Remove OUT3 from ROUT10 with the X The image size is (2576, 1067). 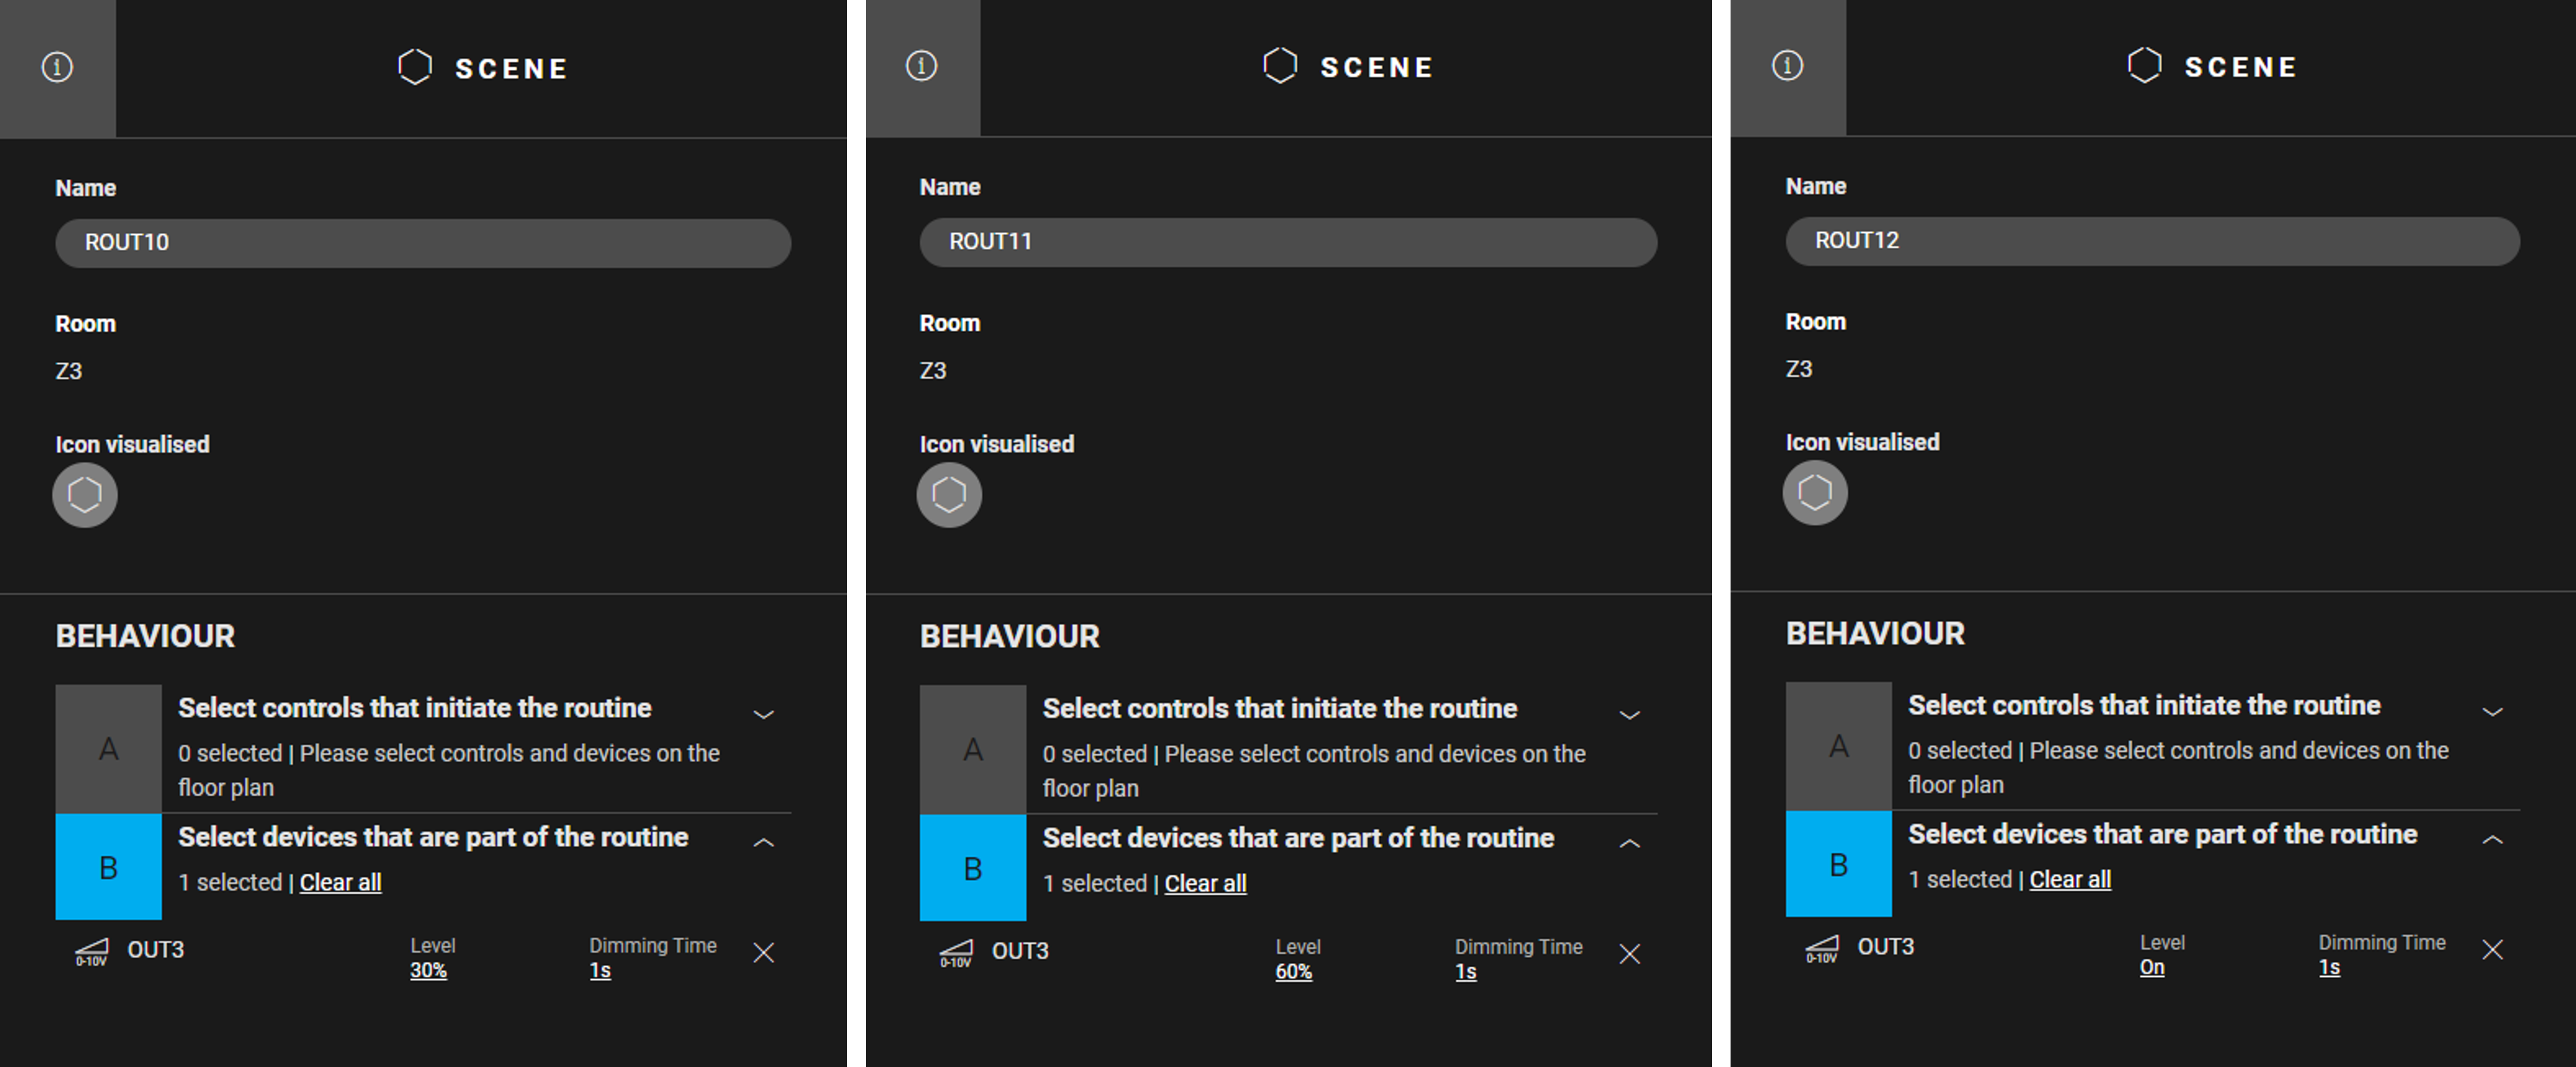(x=764, y=953)
